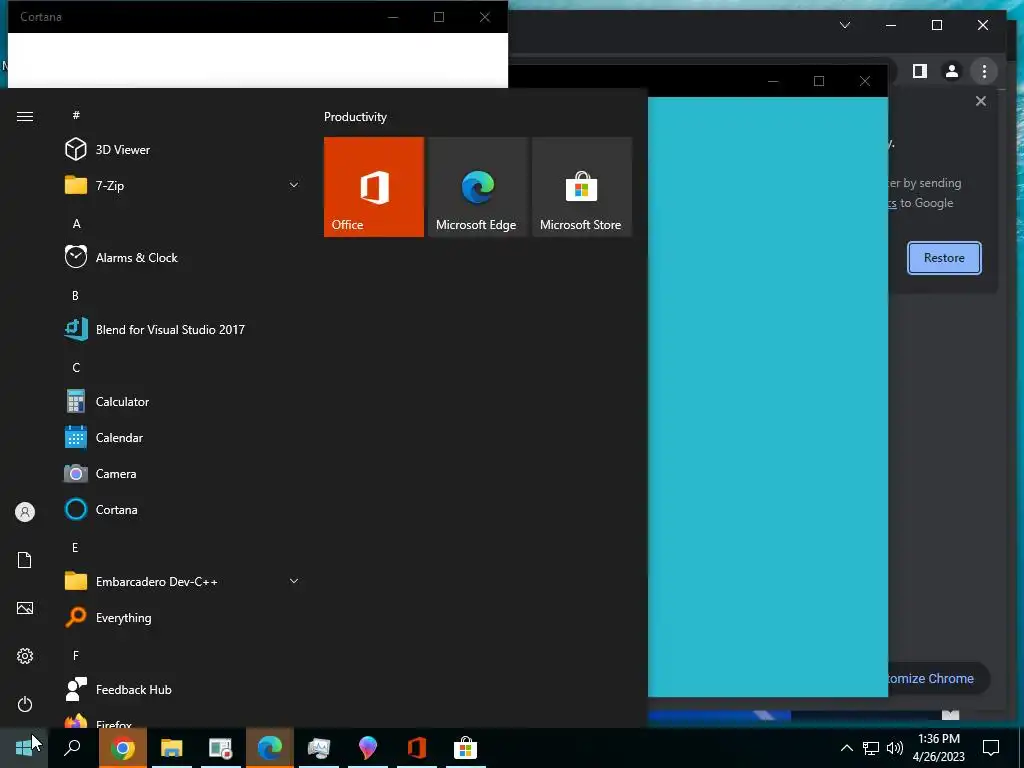
Task: Jump to letter C section header
Action: (x=76, y=368)
